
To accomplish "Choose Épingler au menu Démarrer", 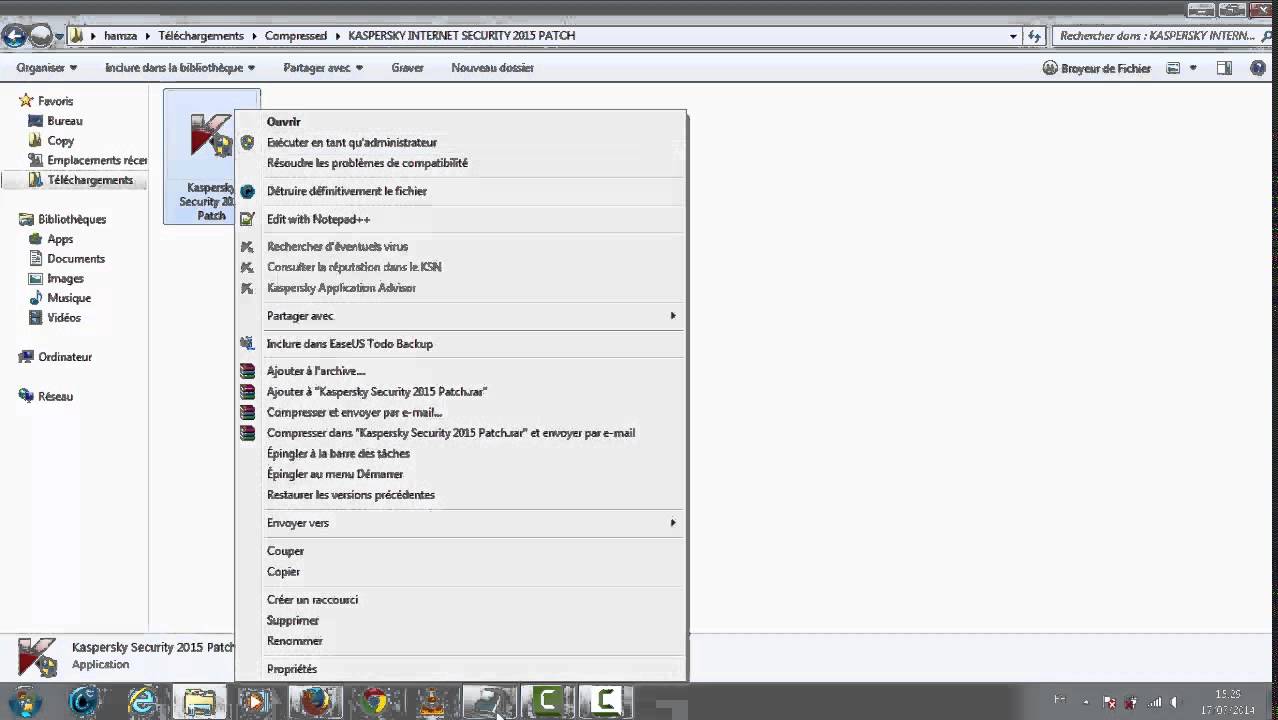I will point(334,475).
